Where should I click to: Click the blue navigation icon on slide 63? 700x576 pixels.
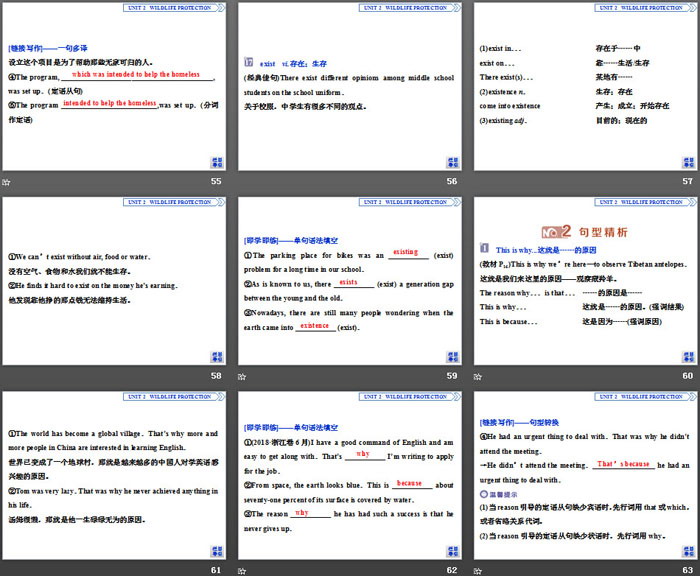(x=689, y=550)
